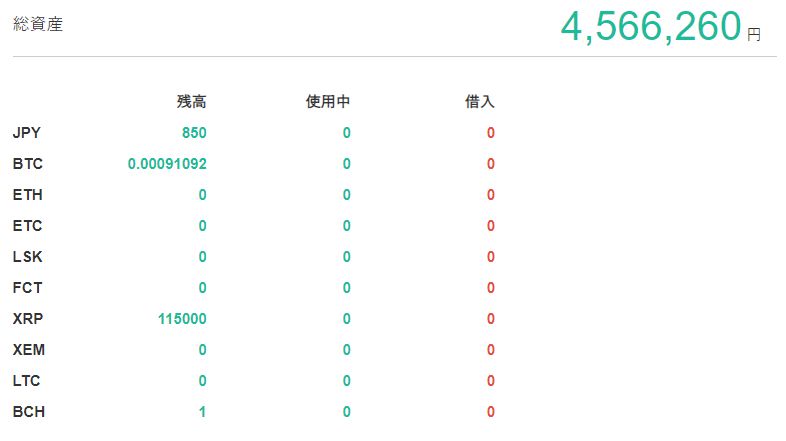786x441 pixels.
Task: Select the 4,566,260 total asset amount
Action: coord(650,27)
